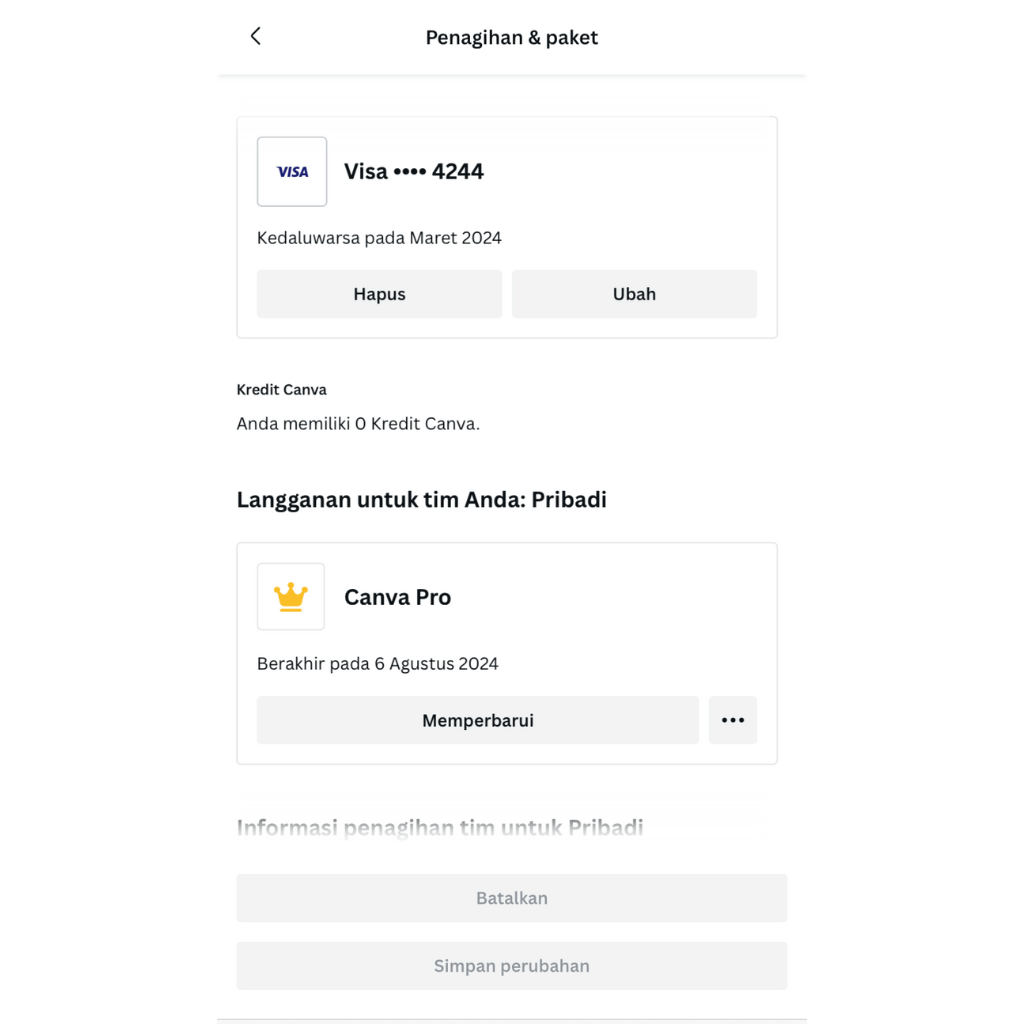Viewport: 1024px width, 1024px height.
Task: Tap the Batalkan button
Action: pyautogui.click(x=511, y=898)
